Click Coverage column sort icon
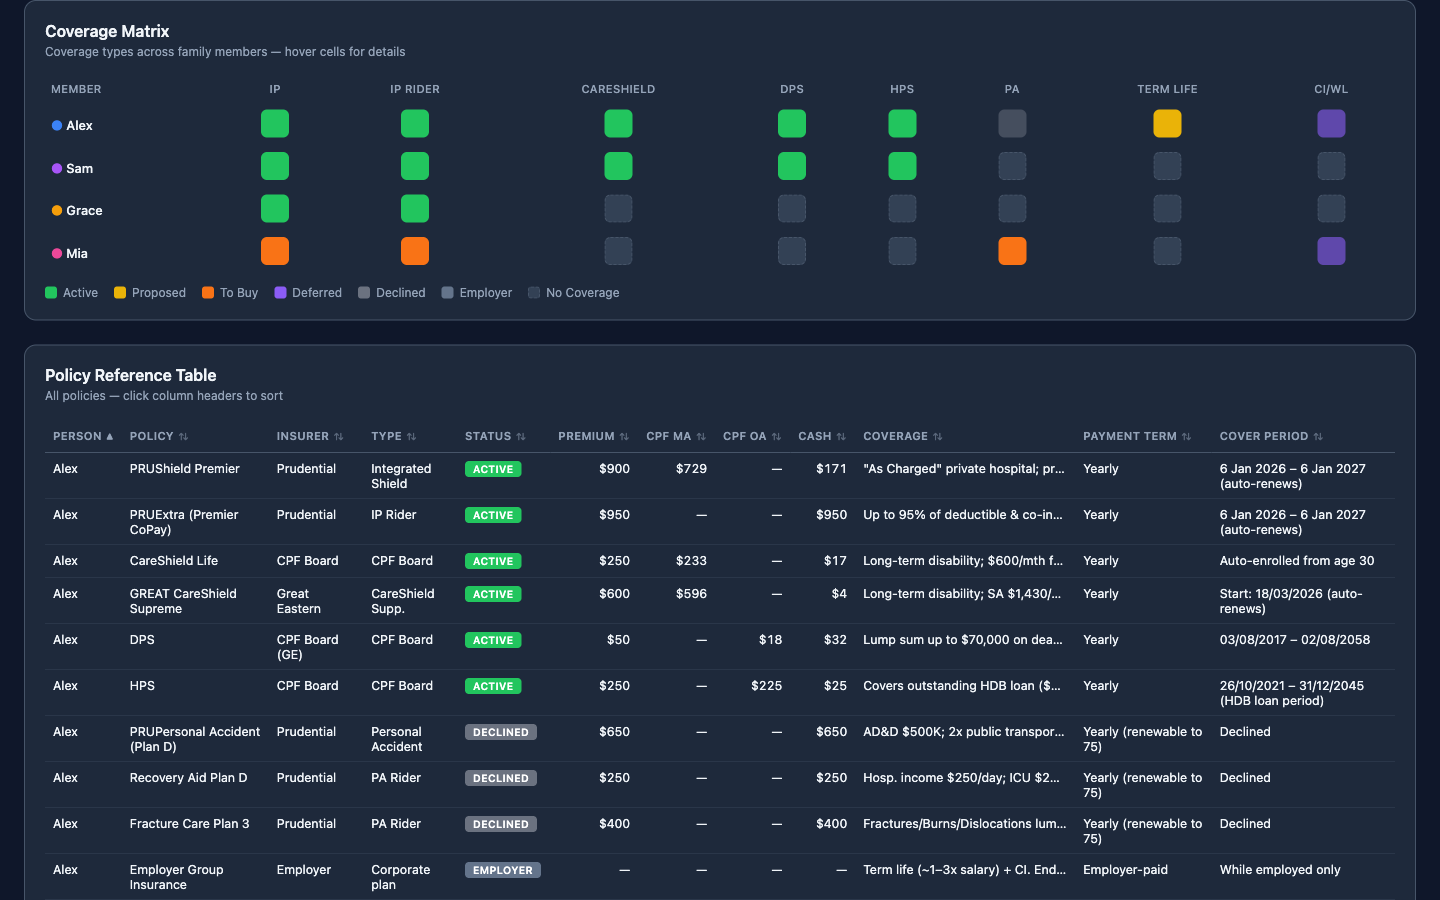 coord(938,437)
